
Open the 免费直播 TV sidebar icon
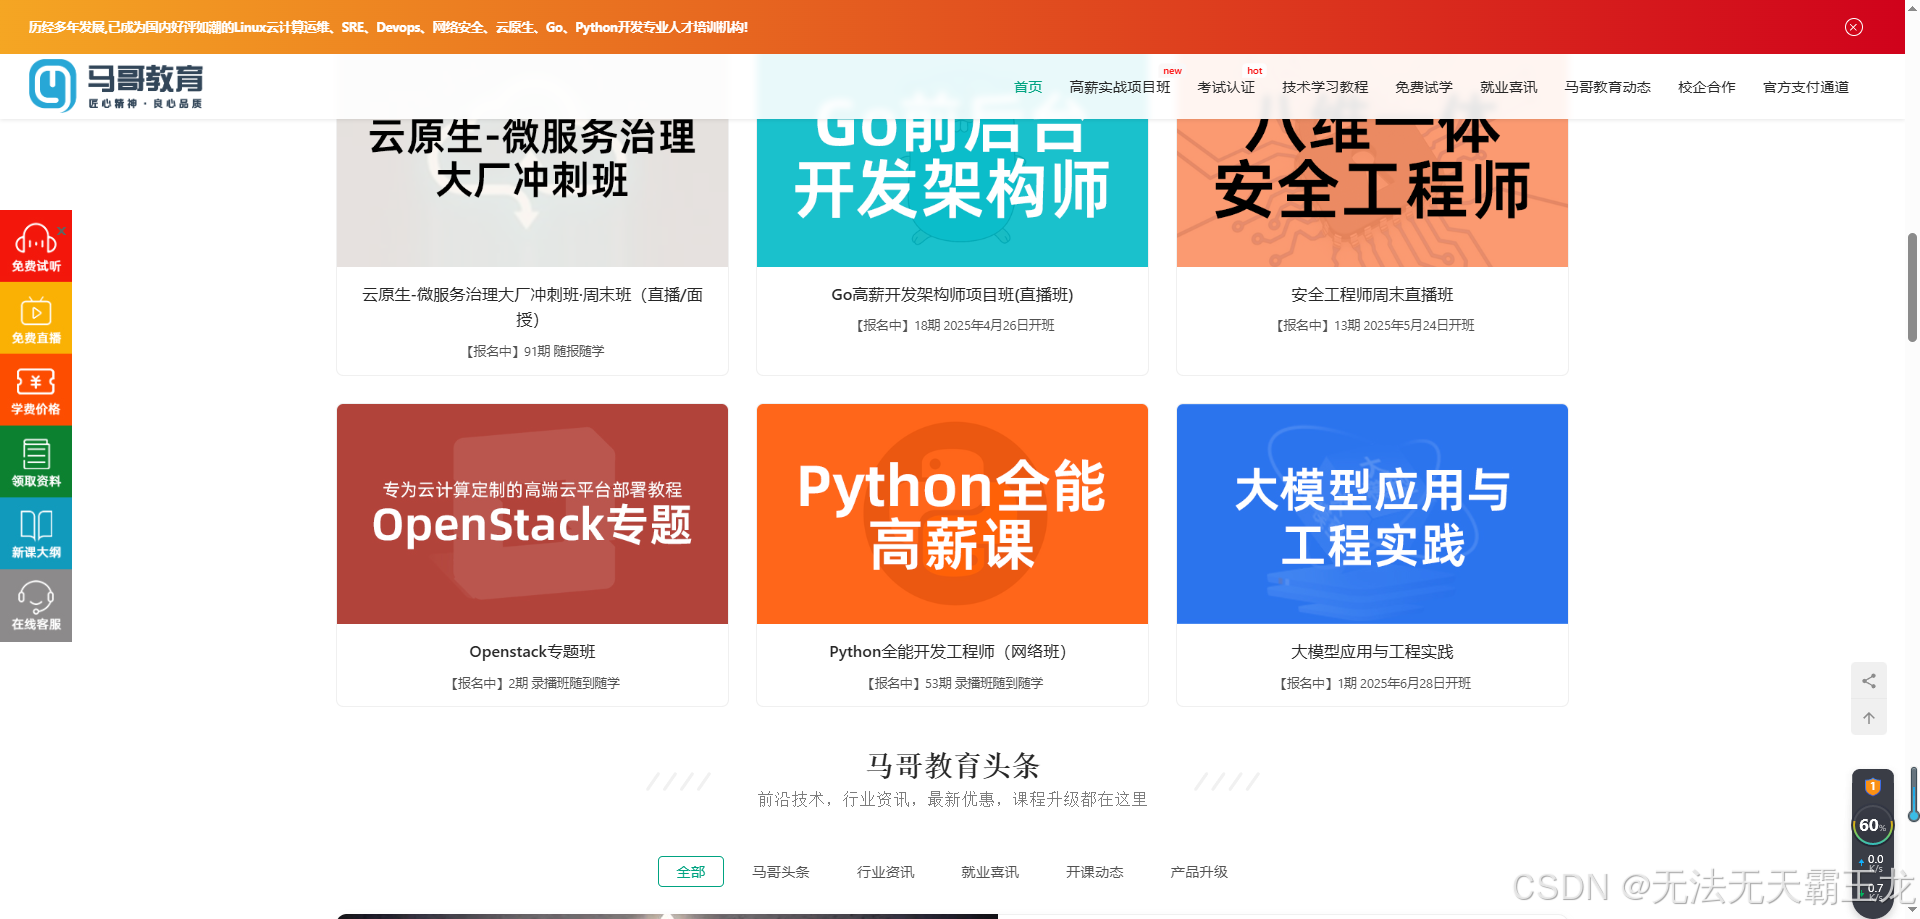(x=36, y=318)
